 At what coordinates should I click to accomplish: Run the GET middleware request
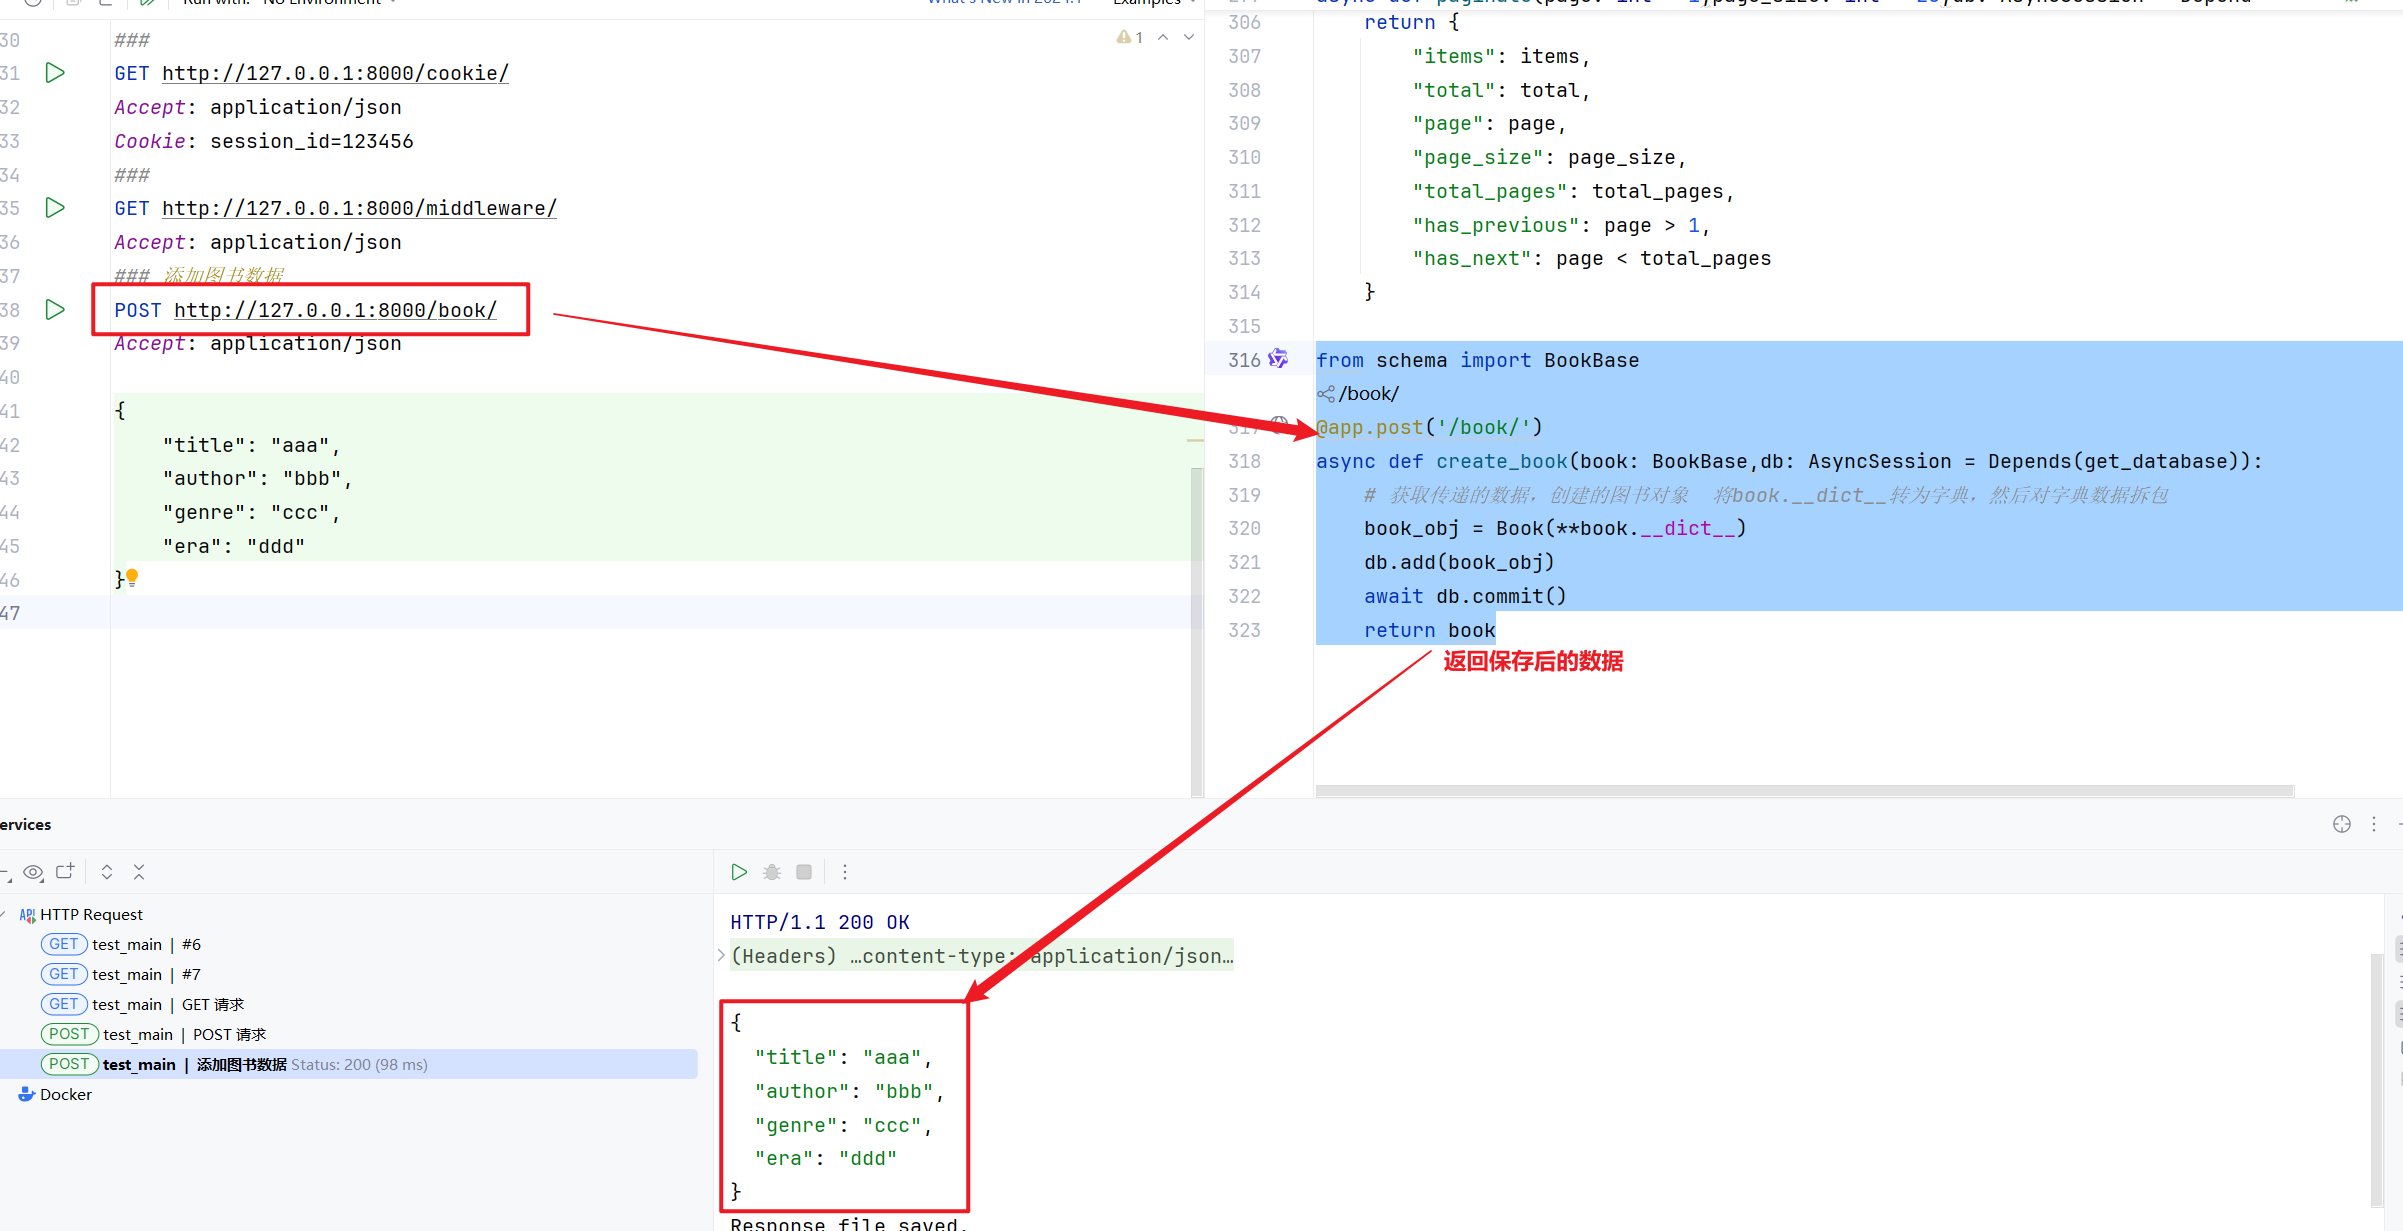tap(55, 208)
